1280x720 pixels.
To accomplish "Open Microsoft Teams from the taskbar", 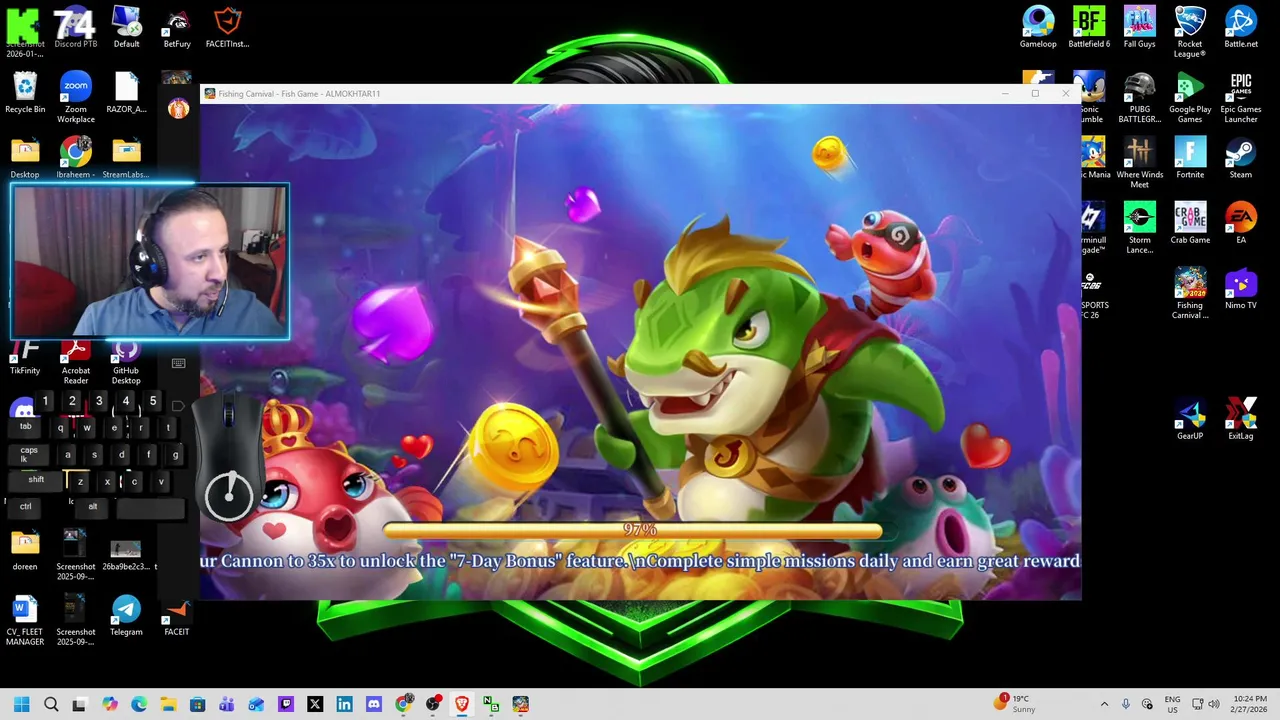I will click(x=227, y=704).
